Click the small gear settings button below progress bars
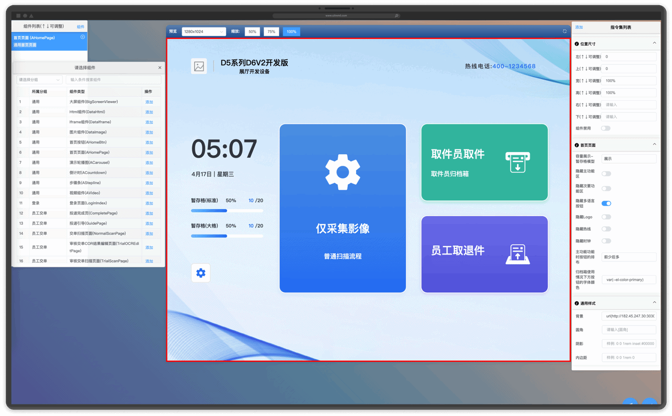The height and width of the screenshot is (416, 672). pos(201,273)
